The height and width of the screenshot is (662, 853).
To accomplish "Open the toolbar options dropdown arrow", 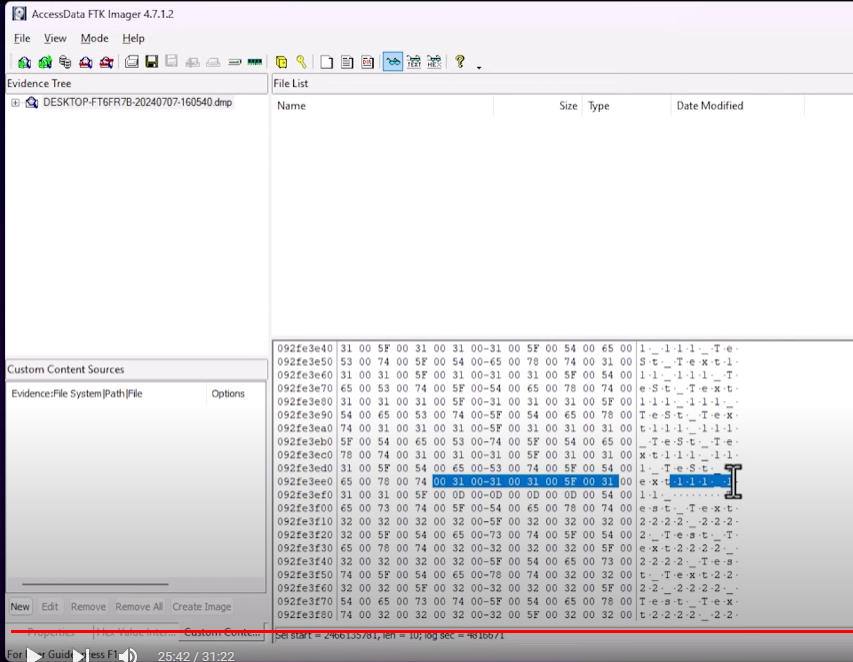I will click(x=479, y=67).
